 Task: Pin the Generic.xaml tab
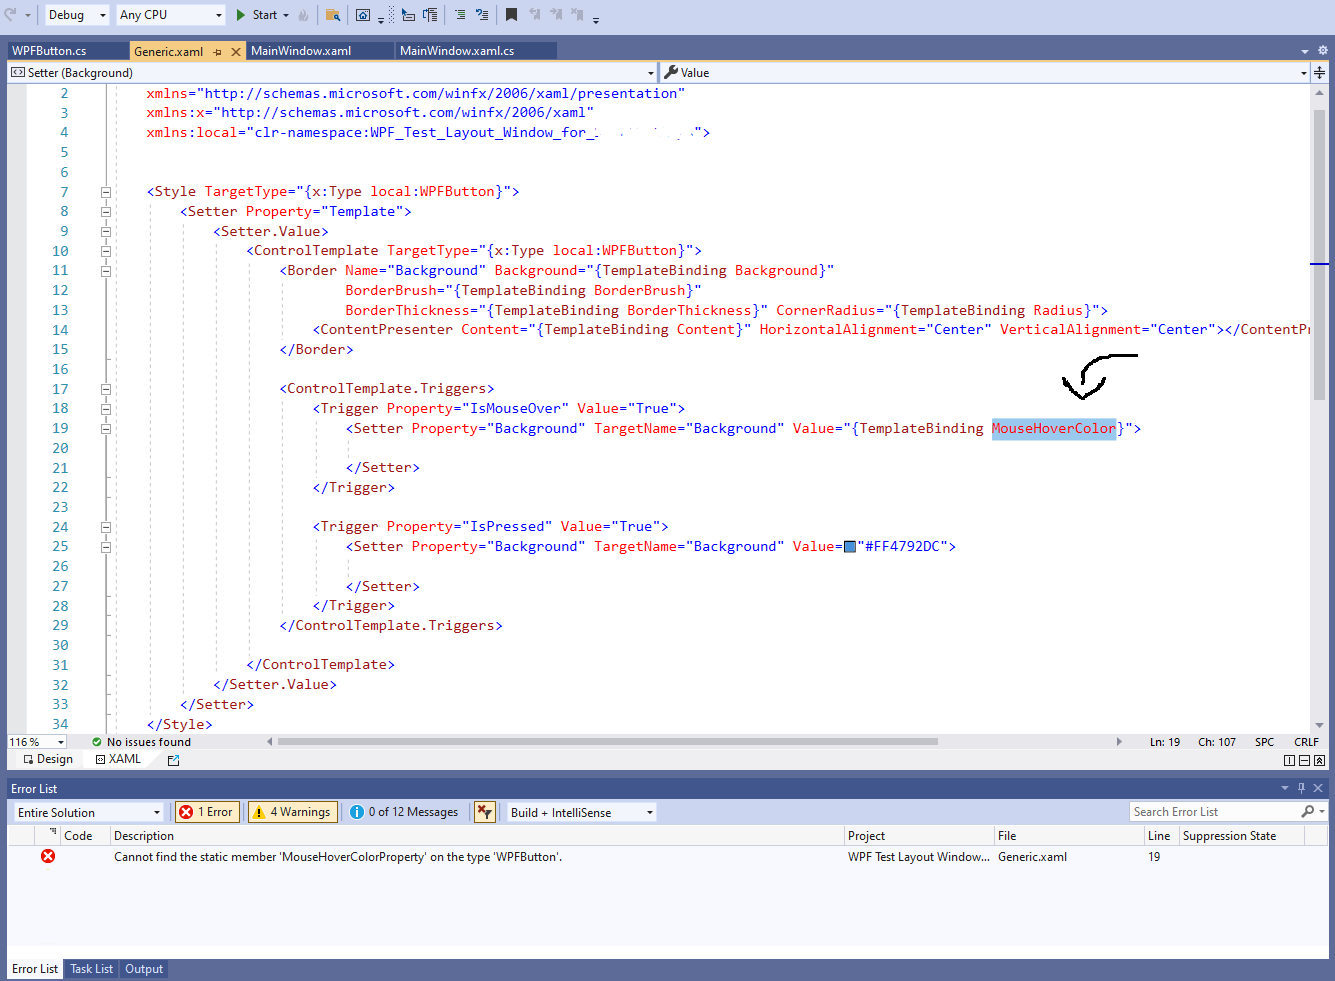pos(217,52)
